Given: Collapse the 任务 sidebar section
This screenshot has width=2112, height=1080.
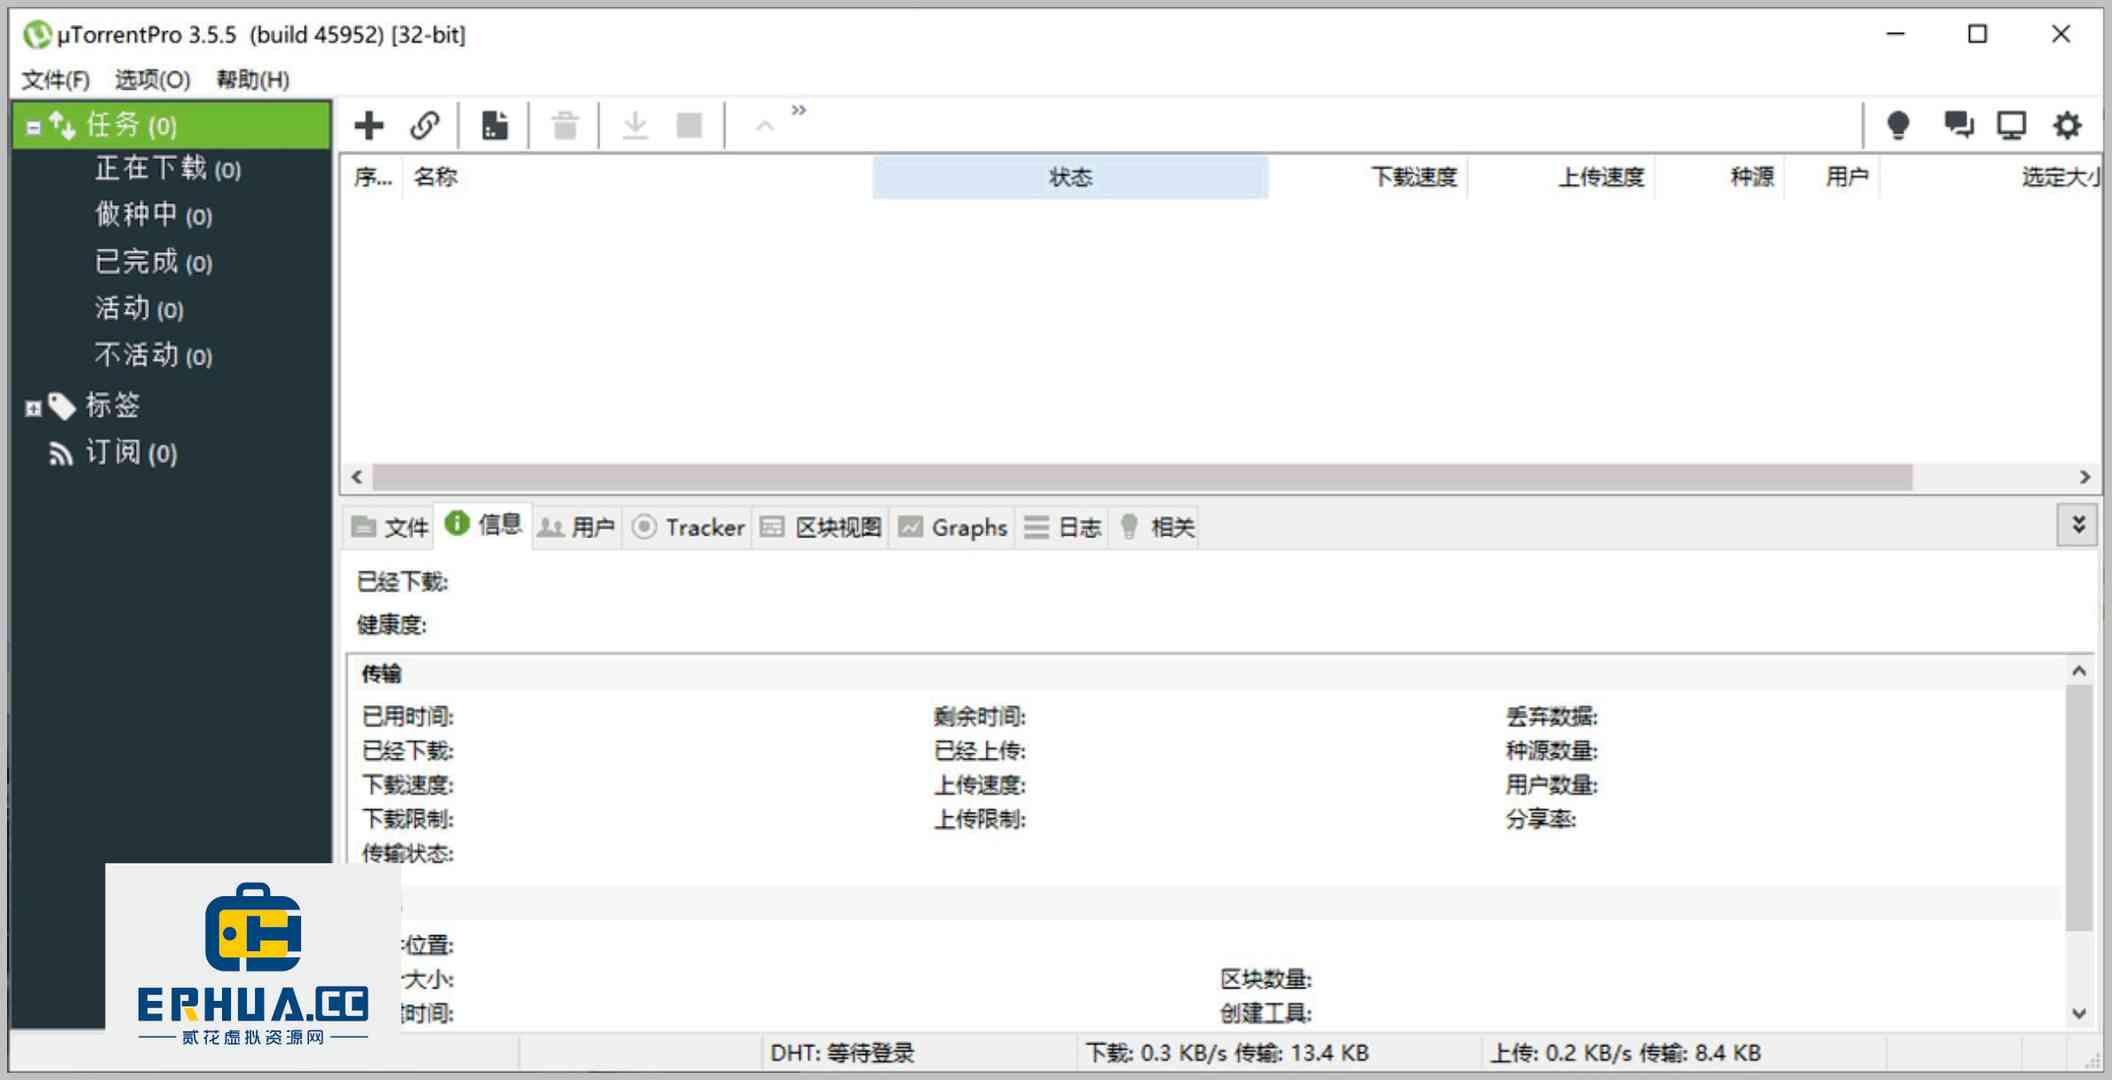Looking at the screenshot, I should pyautogui.click(x=33, y=126).
